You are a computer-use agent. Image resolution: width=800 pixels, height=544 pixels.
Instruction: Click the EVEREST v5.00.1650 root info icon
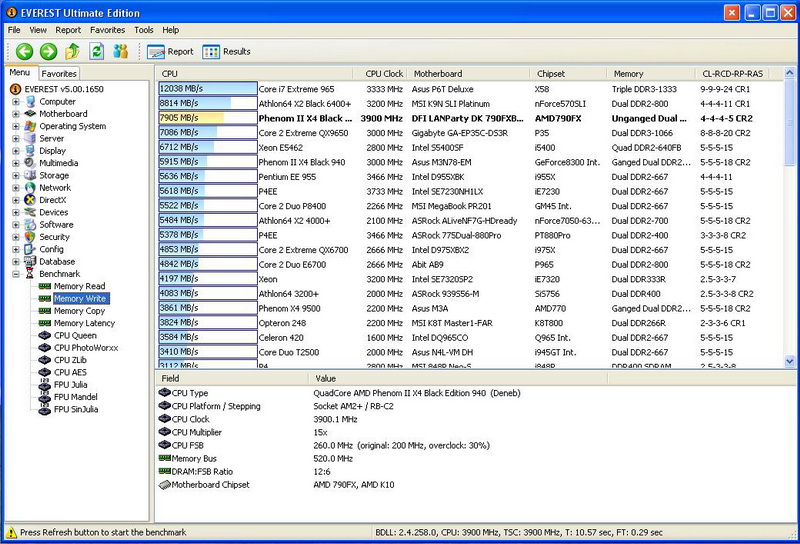(x=15, y=89)
